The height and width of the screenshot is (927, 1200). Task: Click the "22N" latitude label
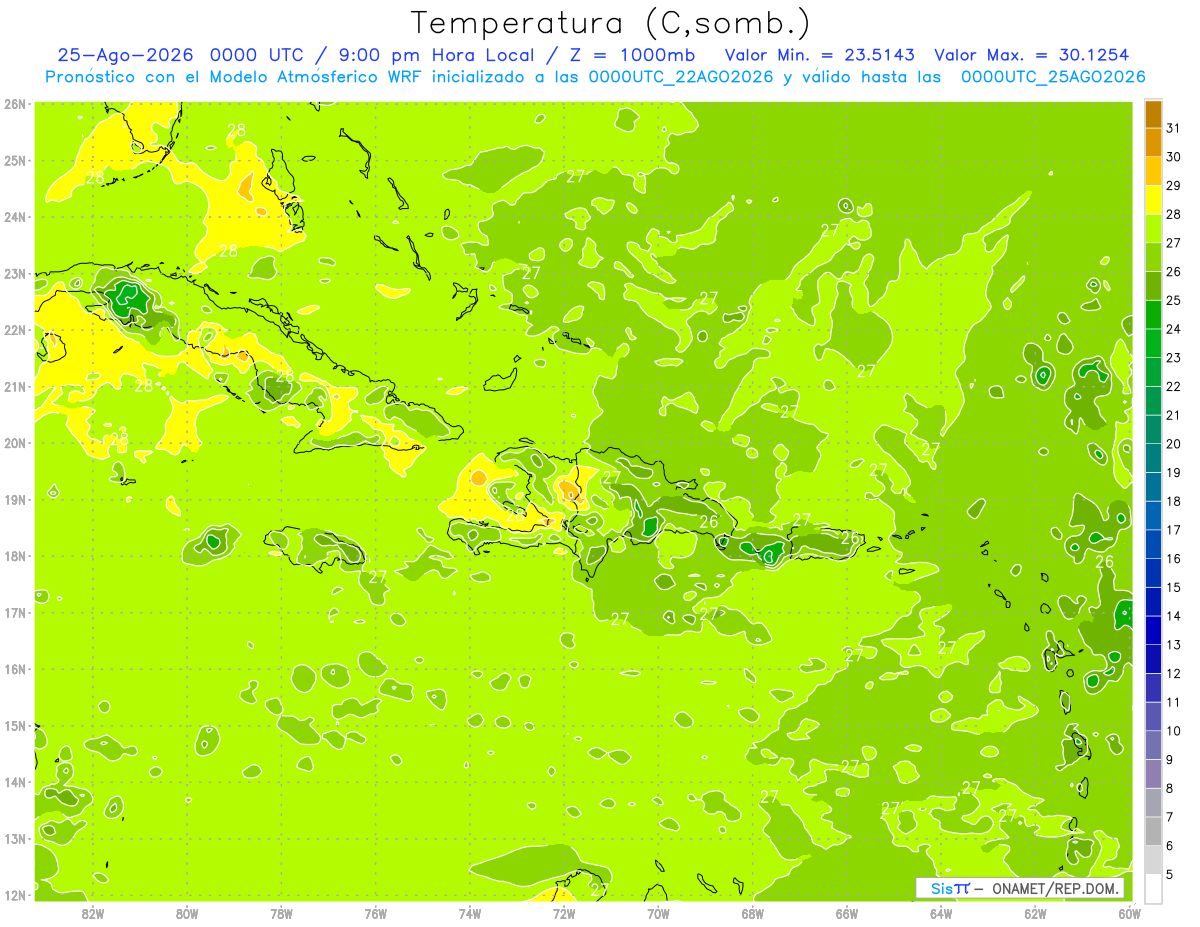[15, 330]
